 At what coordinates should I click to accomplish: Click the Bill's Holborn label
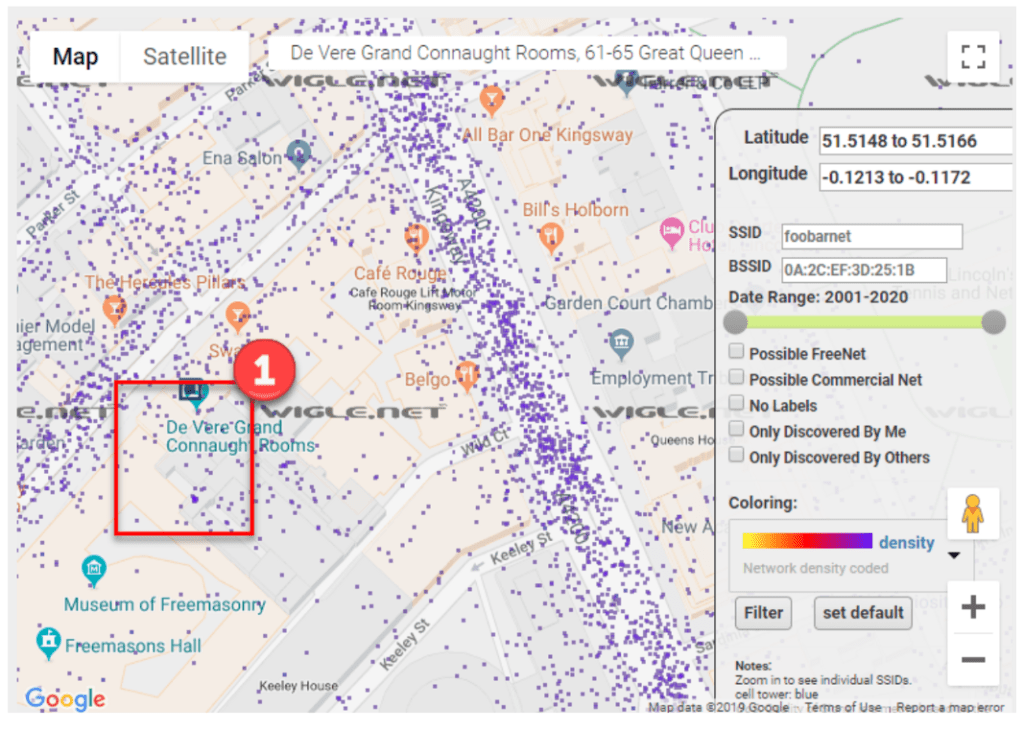pyautogui.click(x=575, y=210)
